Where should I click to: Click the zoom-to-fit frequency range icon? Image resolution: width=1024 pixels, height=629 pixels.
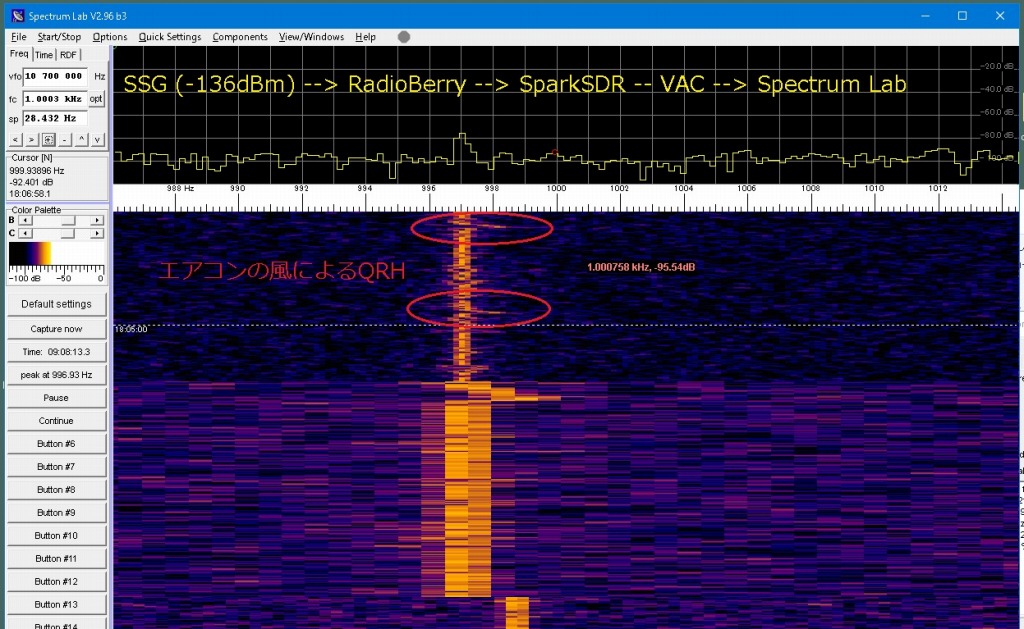coord(48,140)
